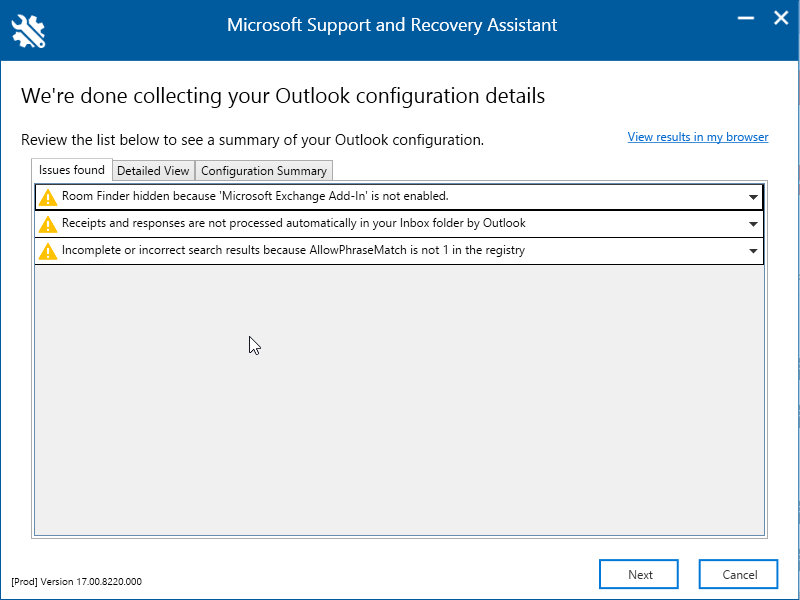Select the Room Finder hidden issue text

point(255,196)
